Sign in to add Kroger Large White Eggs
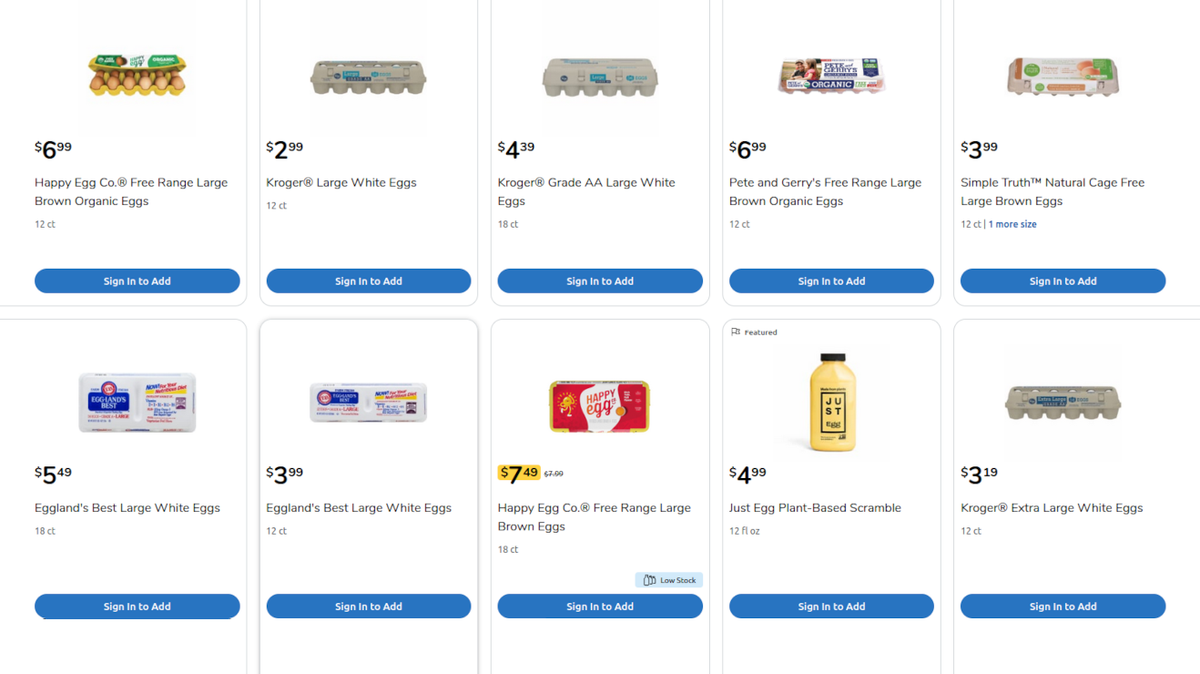The height and width of the screenshot is (674, 1200). pyautogui.click(x=368, y=281)
